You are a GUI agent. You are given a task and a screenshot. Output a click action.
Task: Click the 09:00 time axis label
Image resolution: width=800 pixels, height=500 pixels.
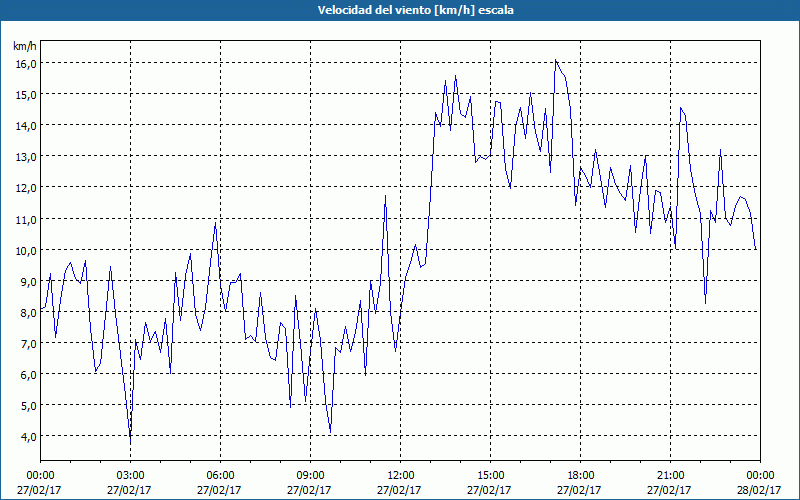(310, 476)
